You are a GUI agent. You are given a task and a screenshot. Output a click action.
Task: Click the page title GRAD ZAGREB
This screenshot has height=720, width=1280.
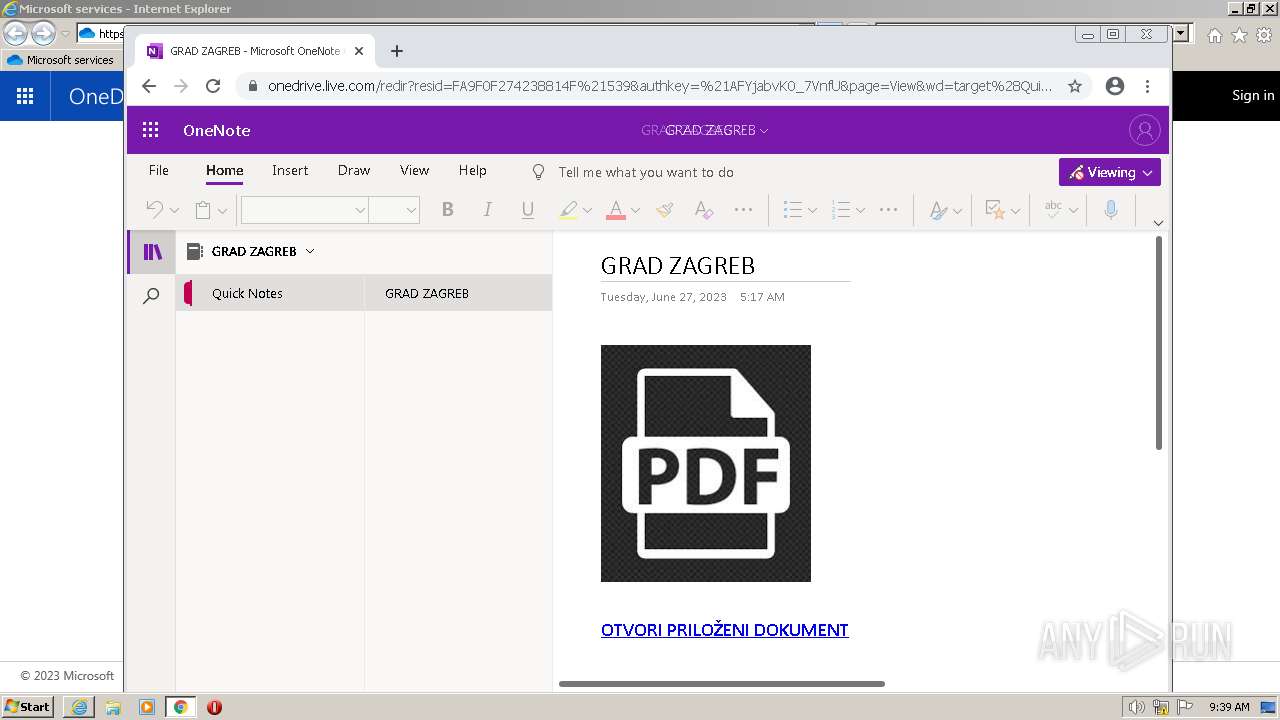point(678,266)
